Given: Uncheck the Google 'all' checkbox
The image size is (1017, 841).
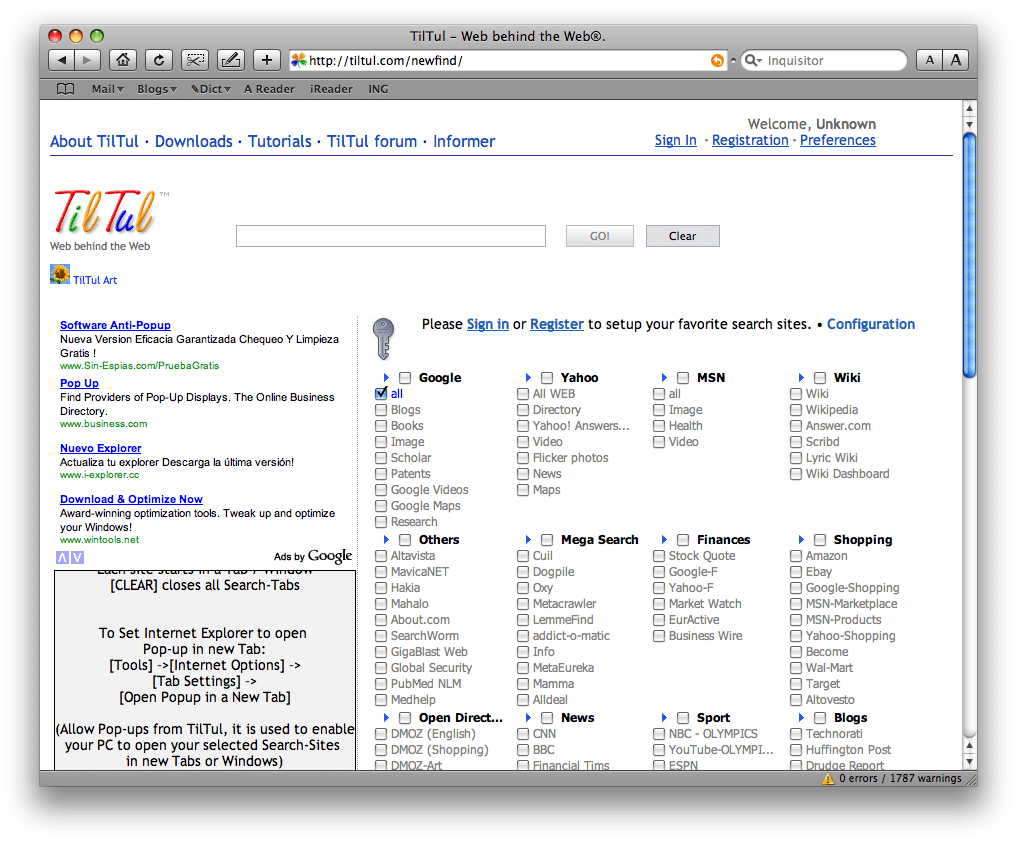Looking at the screenshot, I should click(x=381, y=393).
